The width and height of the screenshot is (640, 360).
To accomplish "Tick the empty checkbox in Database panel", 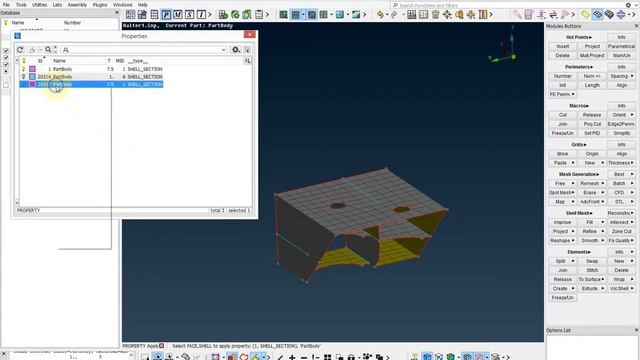I will click(6, 85).
